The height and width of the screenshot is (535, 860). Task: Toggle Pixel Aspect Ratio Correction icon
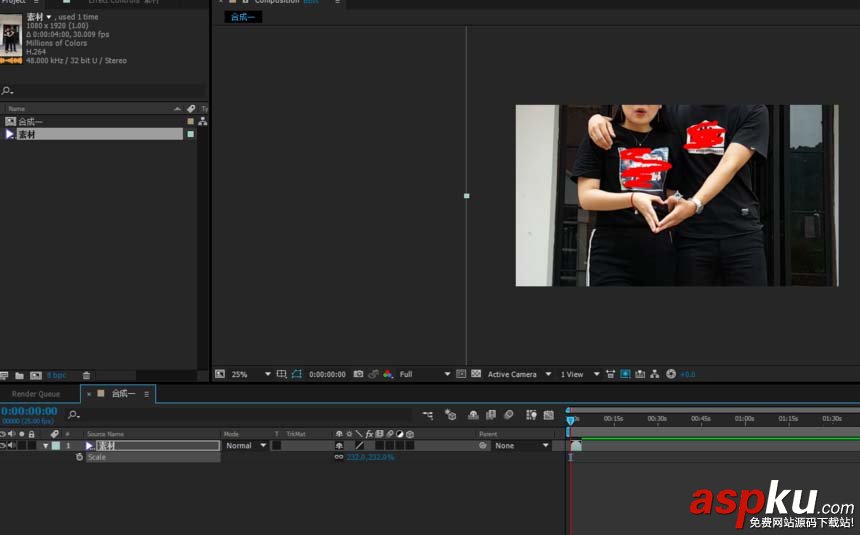tap(610, 374)
